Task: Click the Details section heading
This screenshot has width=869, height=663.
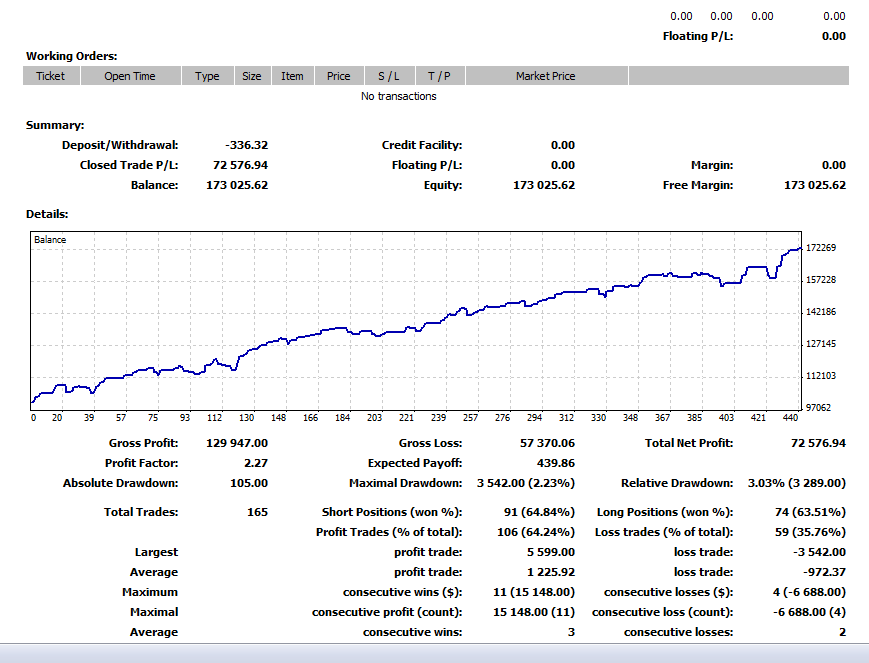Action: pos(47,214)
